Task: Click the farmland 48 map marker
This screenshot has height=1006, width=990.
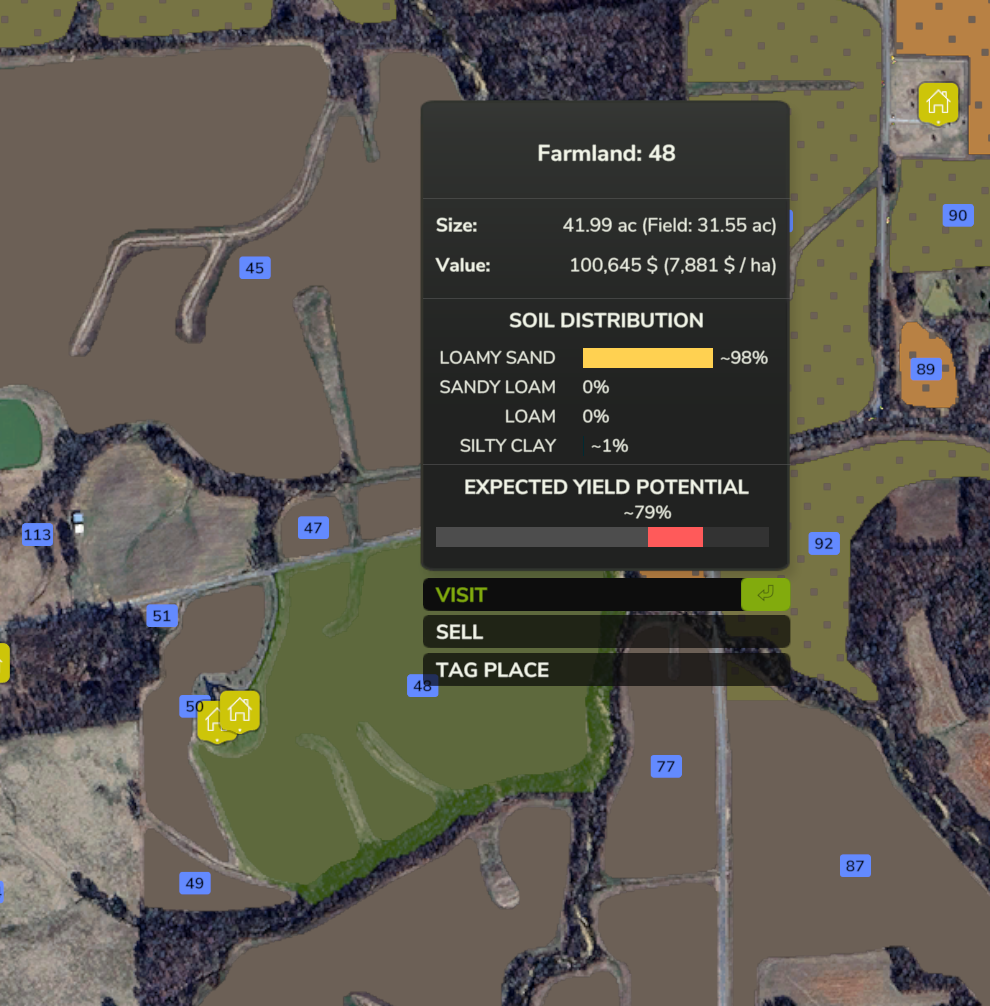Action: pyautogui.click(x=422, y=686)
